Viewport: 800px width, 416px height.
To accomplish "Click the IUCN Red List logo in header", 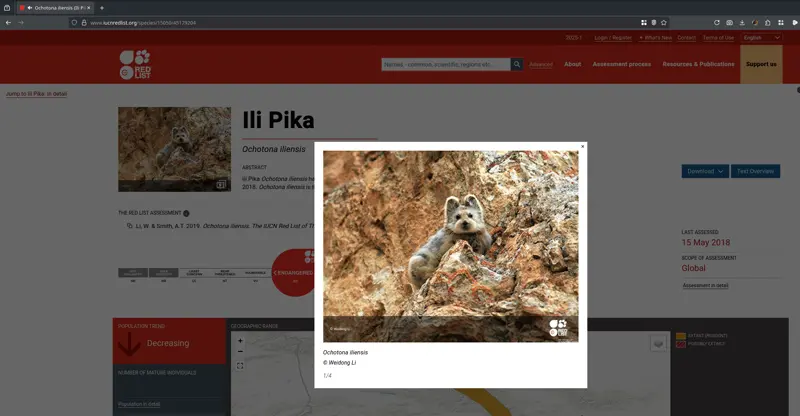I will point(135,64).
